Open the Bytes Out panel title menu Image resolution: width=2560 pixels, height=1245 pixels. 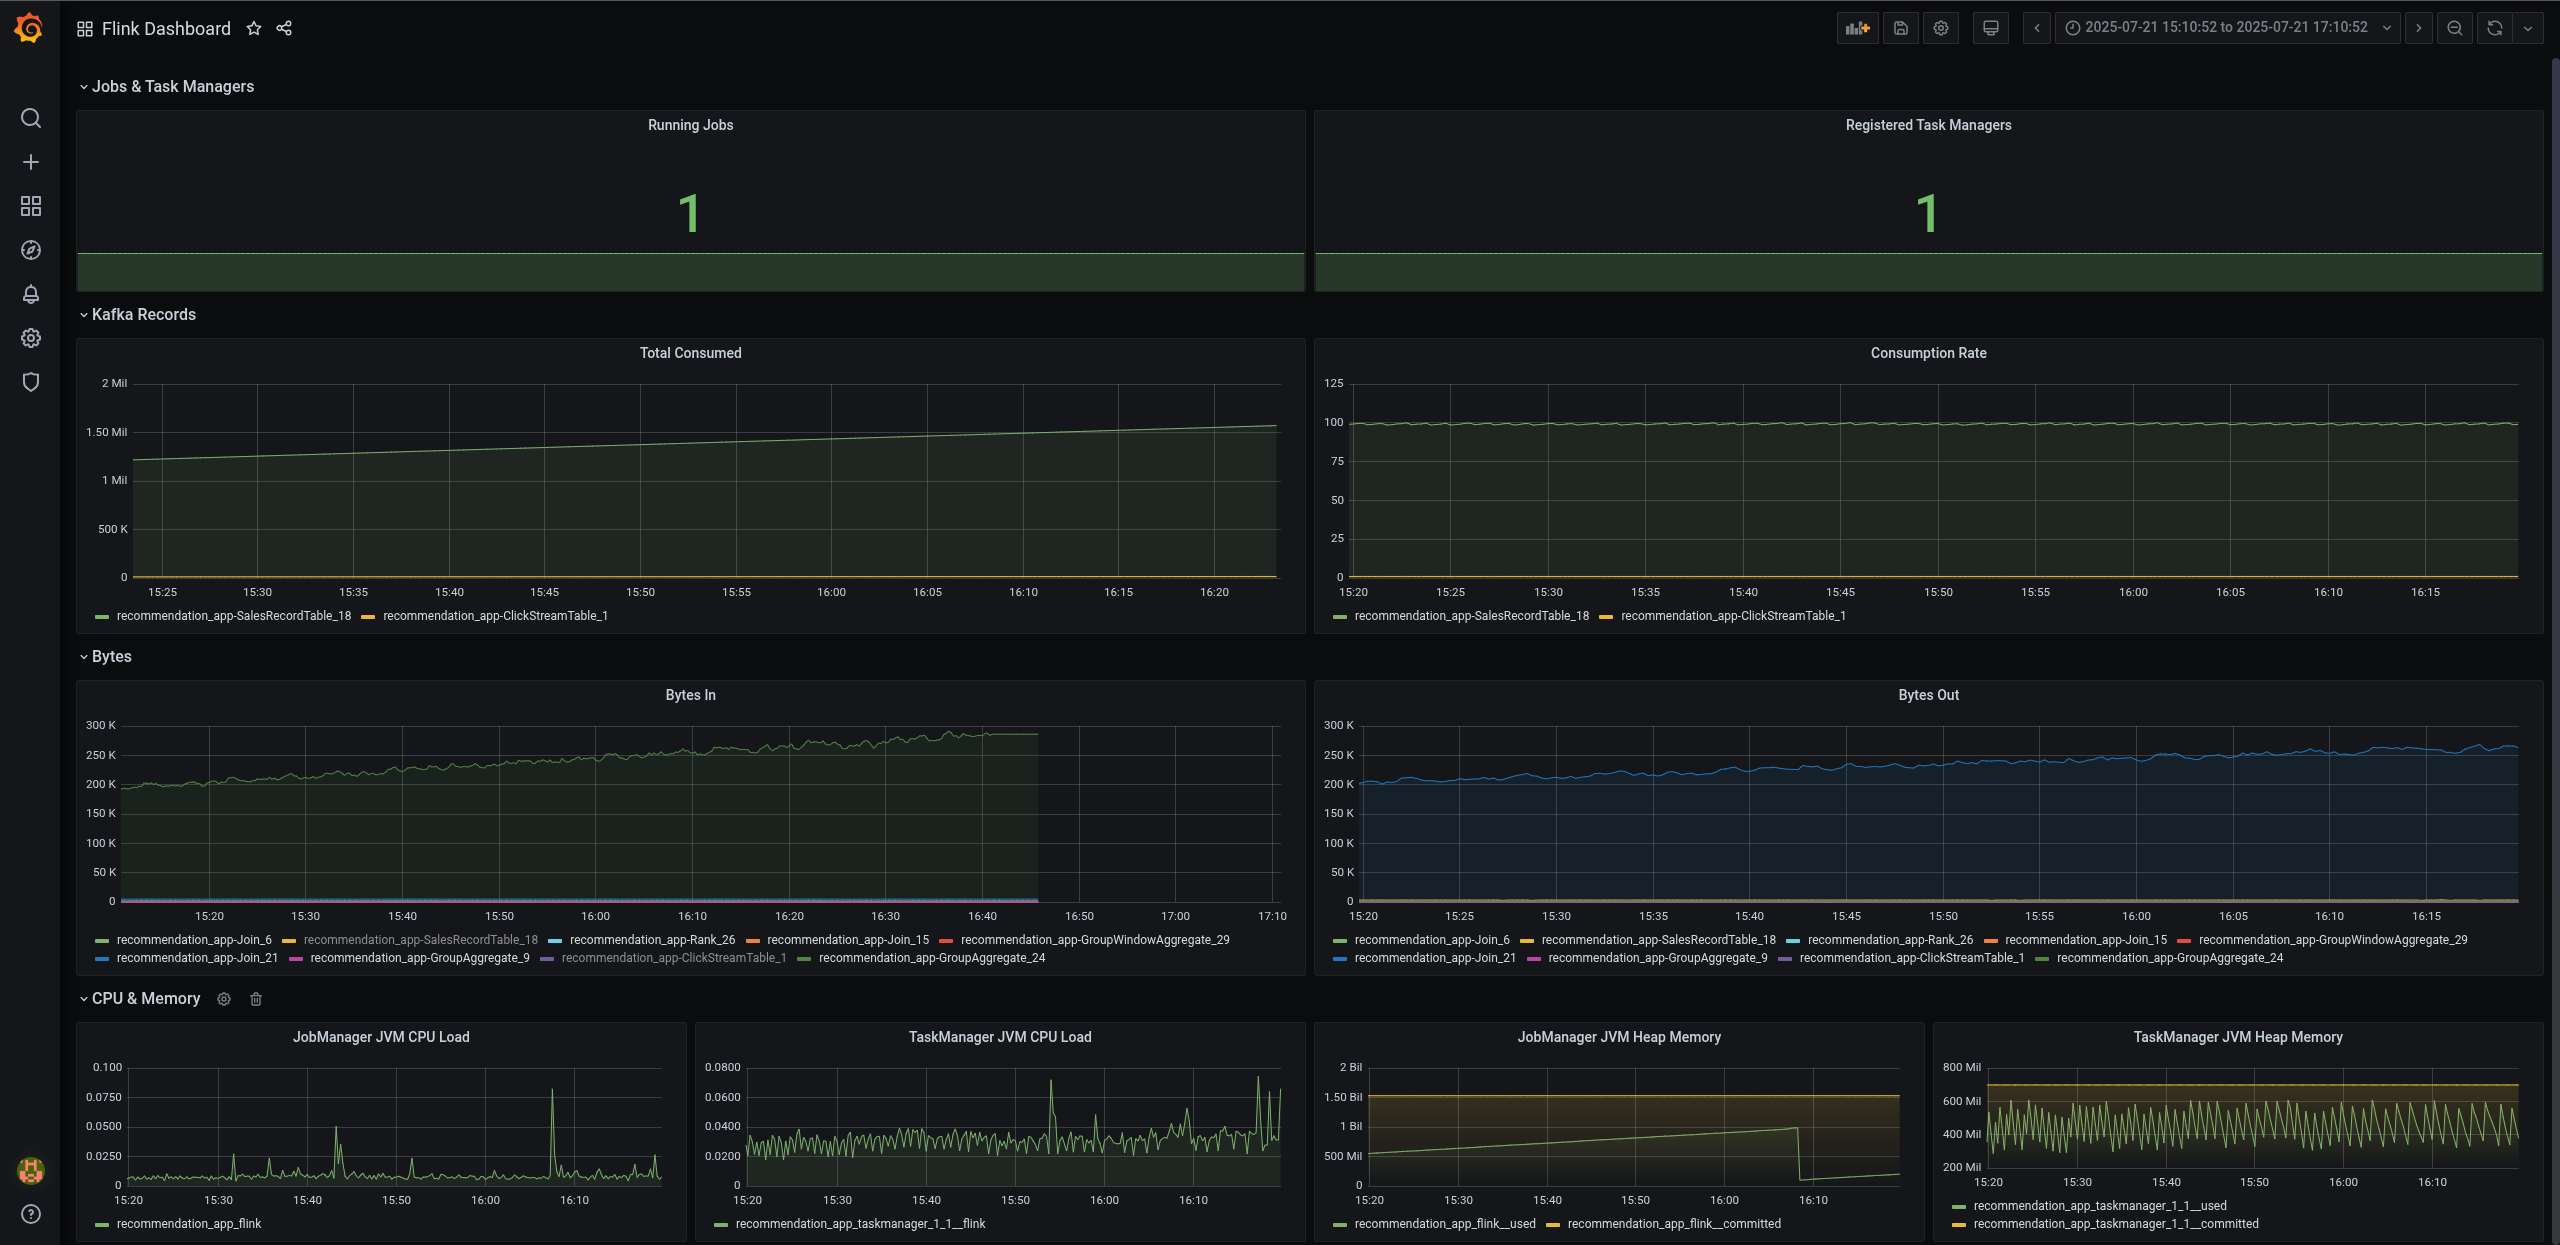[1927, 695]
